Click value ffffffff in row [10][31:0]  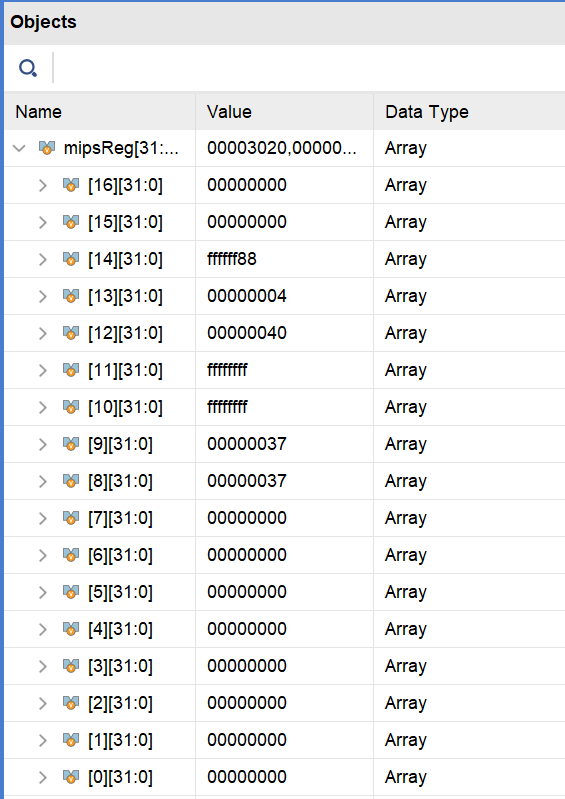227,407
